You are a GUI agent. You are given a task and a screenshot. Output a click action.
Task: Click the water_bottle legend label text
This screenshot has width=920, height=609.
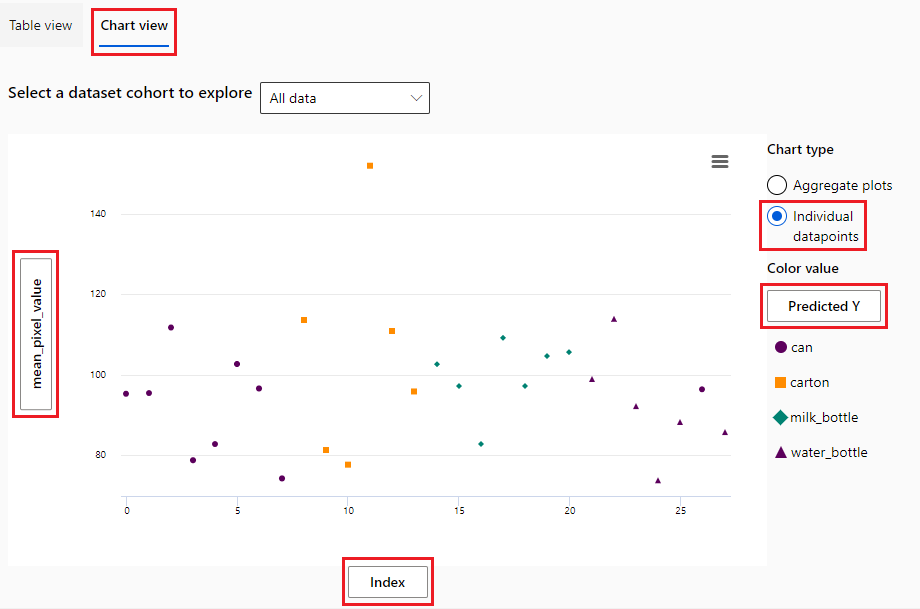[x=829, y=452]
